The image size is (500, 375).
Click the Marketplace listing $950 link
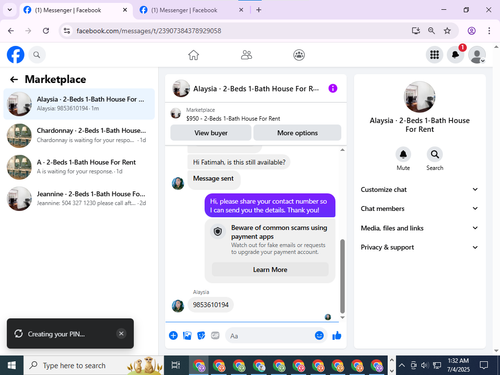233,118
